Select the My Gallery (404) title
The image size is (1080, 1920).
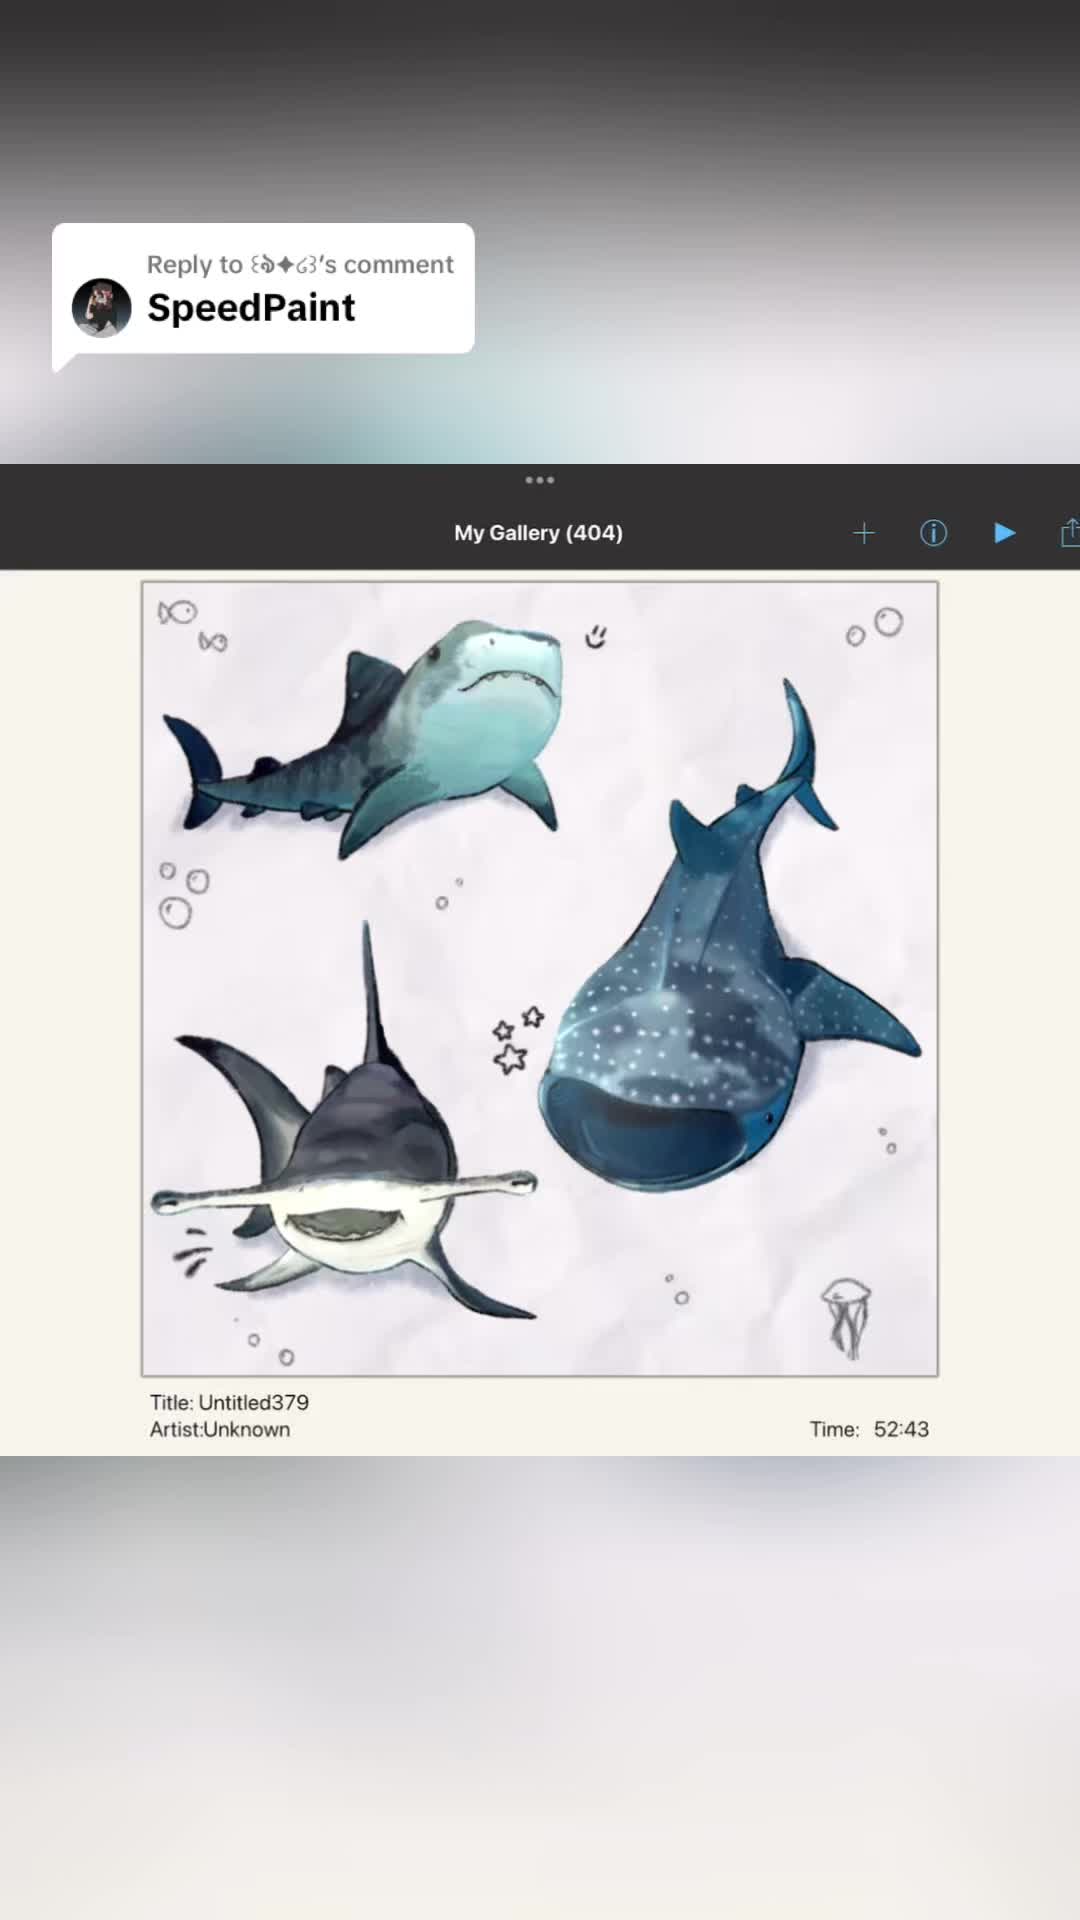539,533
